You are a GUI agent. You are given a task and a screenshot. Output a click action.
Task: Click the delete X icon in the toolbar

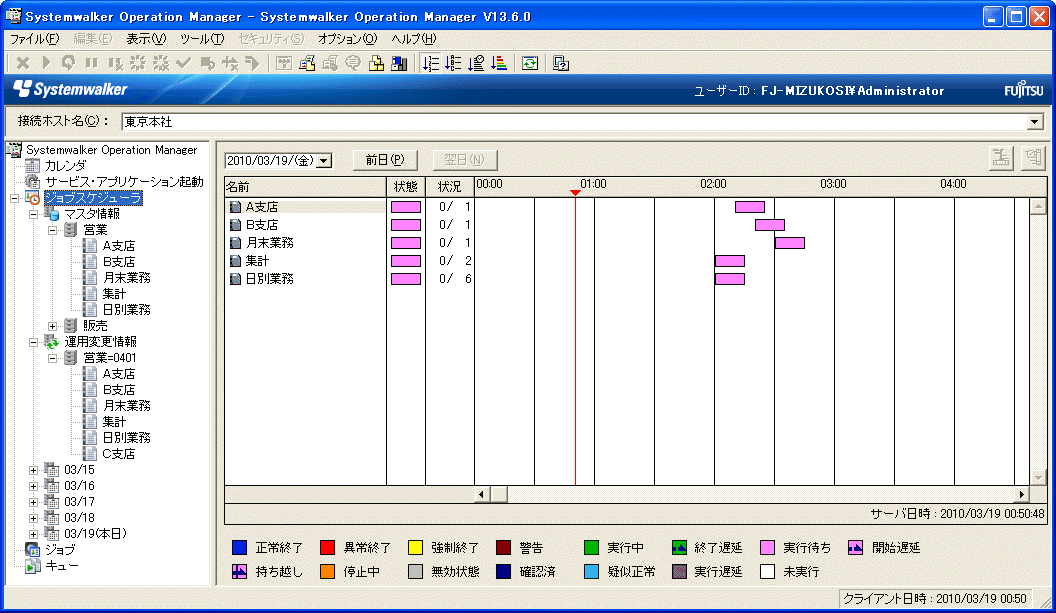click(x=23, y=63)
